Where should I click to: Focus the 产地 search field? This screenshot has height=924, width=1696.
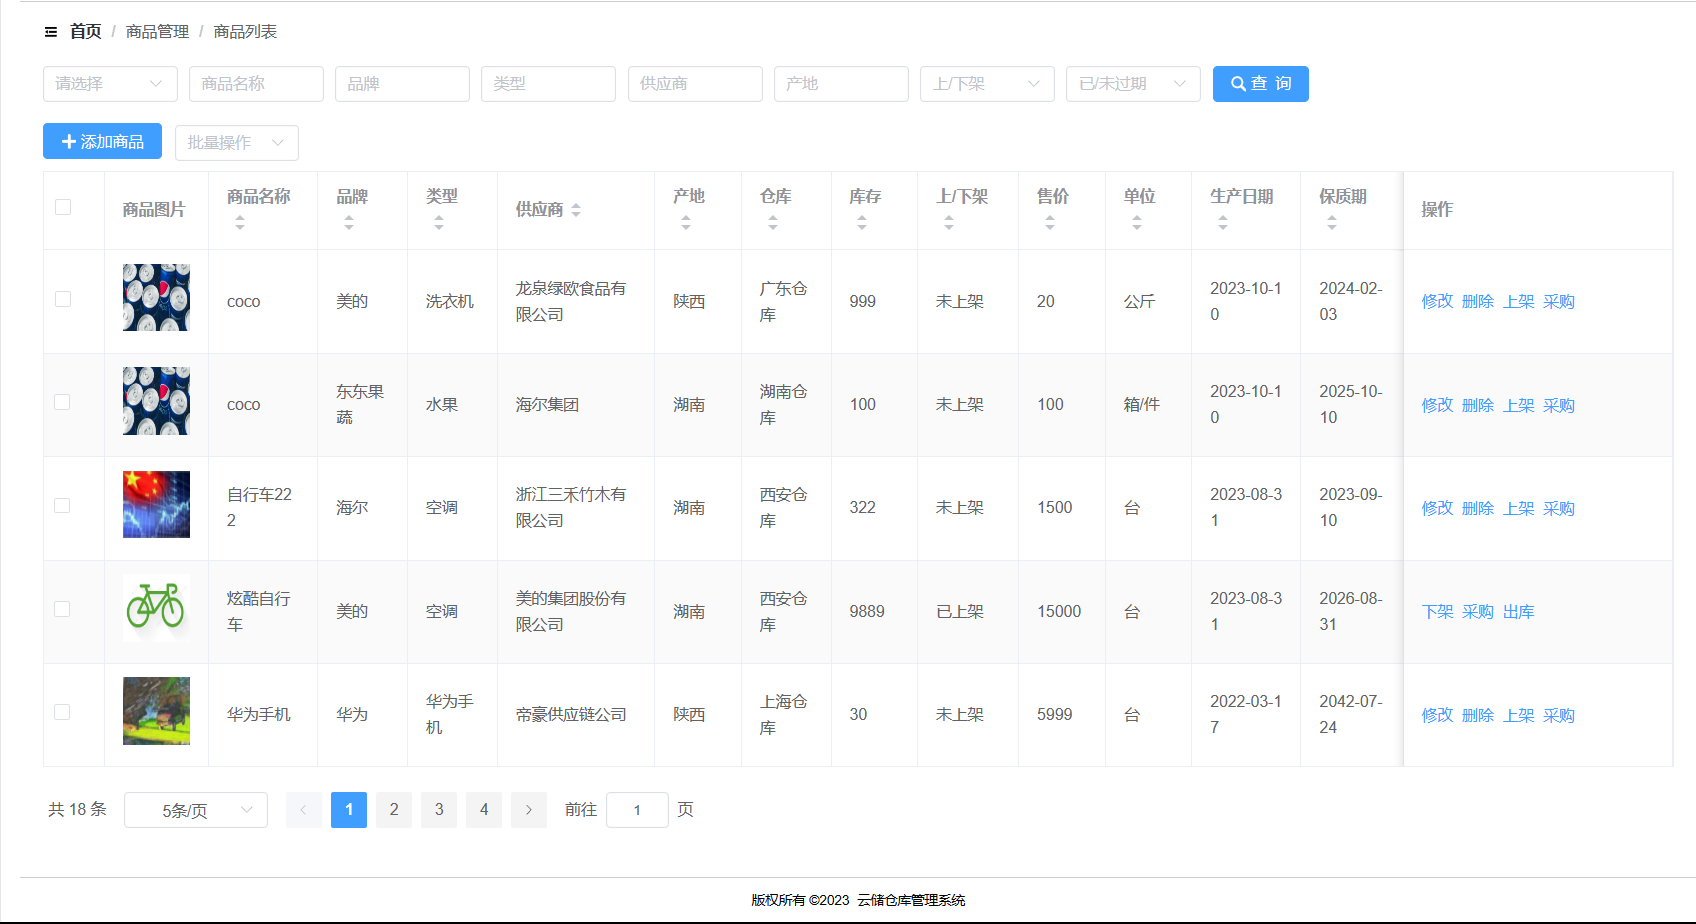(x=841, y=84)
